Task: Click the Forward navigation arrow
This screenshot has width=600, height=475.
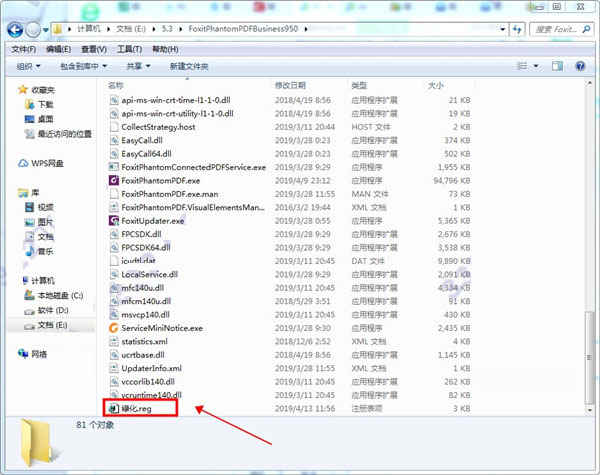Action: (x=33, y=29)
